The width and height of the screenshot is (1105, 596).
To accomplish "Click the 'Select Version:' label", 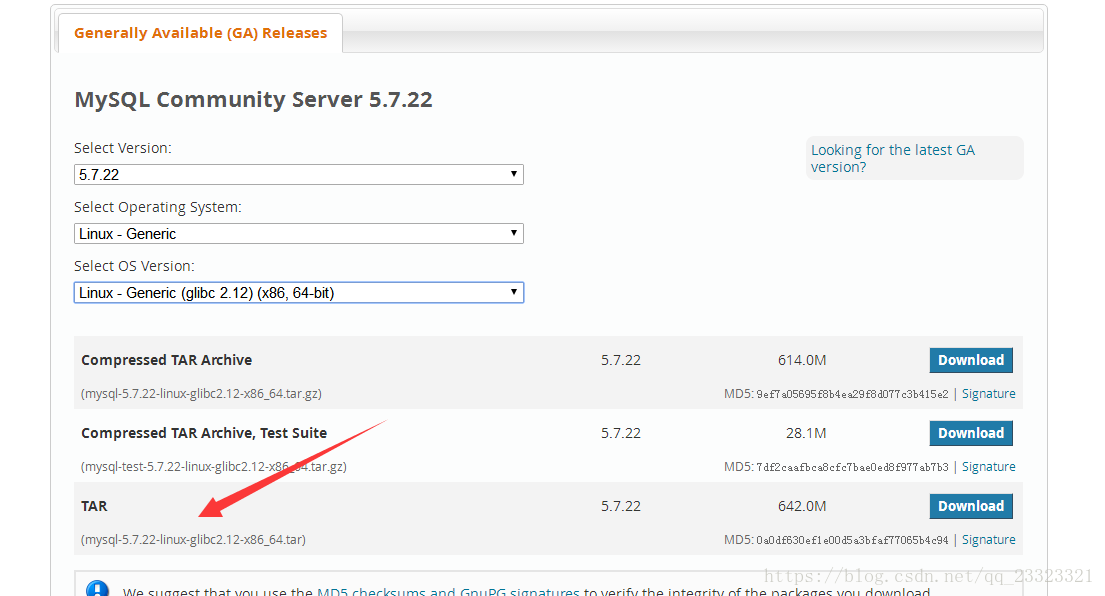I will click(x=123, y=148).
